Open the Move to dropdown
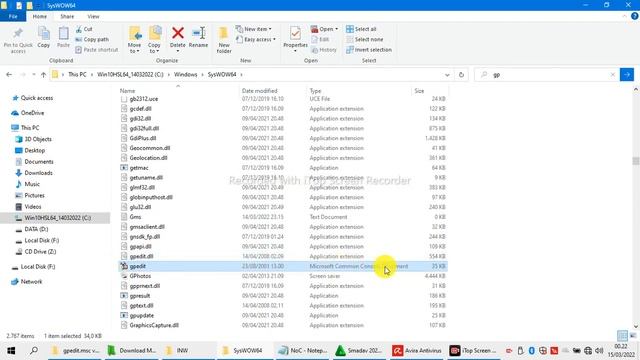This screenshot has height=360, width=640. 134,40
